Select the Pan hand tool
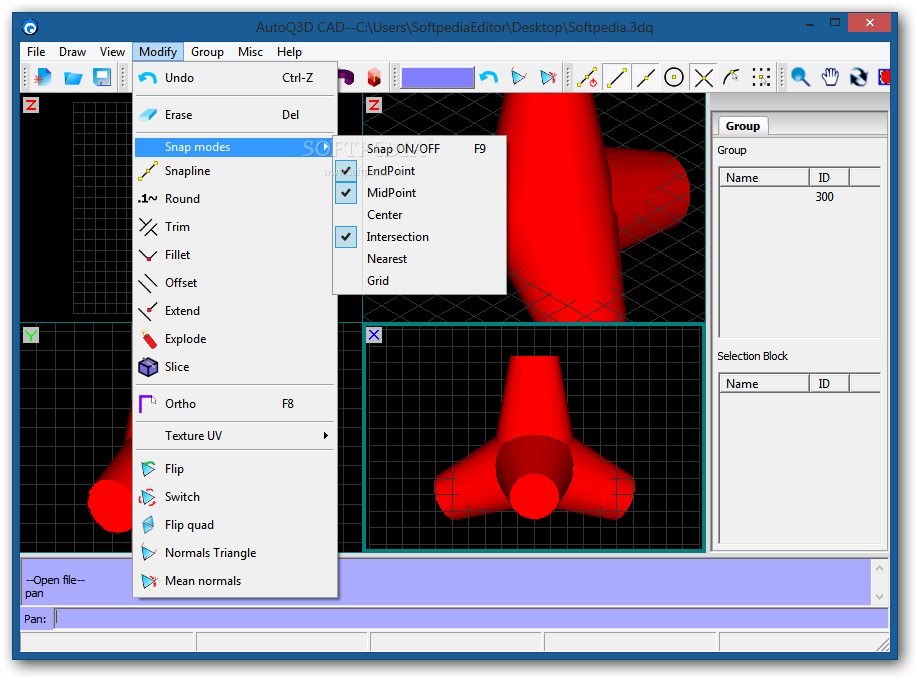This screenshot has height=680, width=918. coord(830,77)
